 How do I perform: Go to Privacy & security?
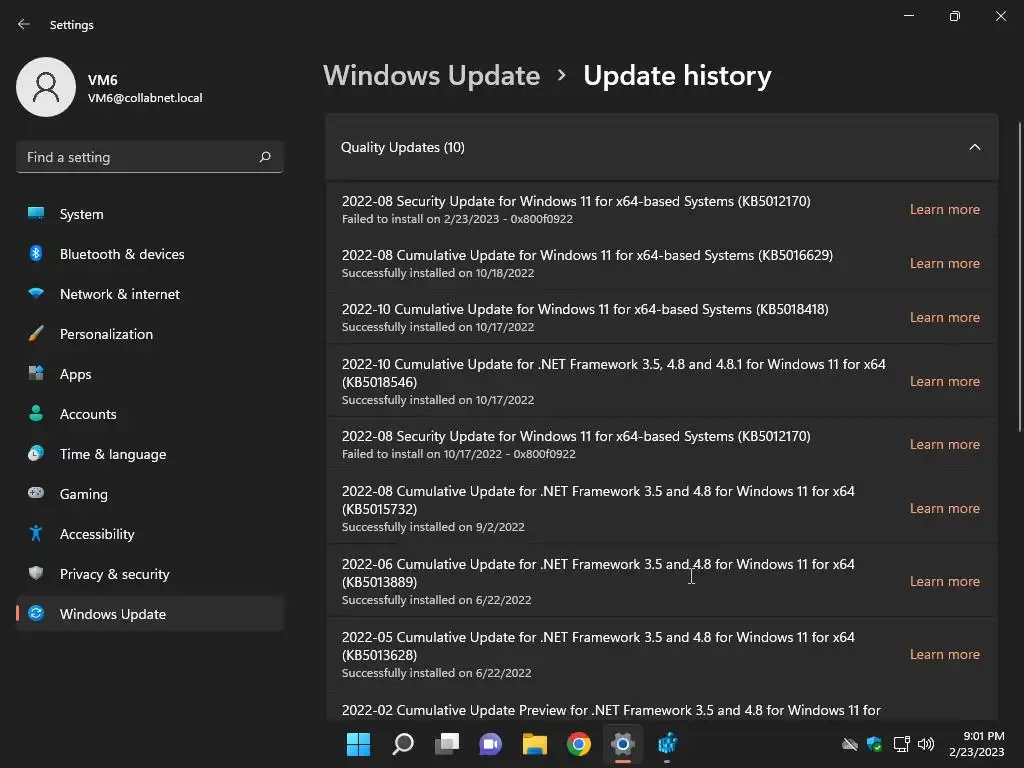150,574
